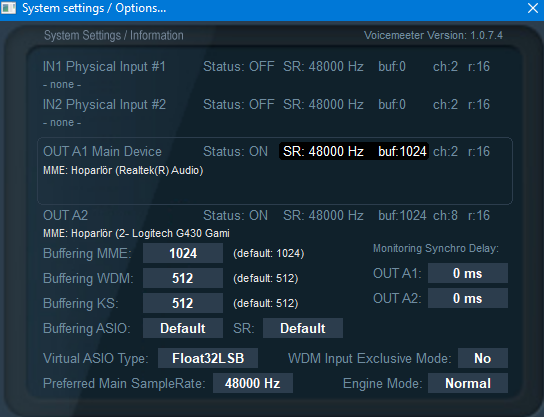Adjust OUT A1 monitoring delay 0 ms
The height and width of the screenshot is (417, 544).
coord(468,273)
